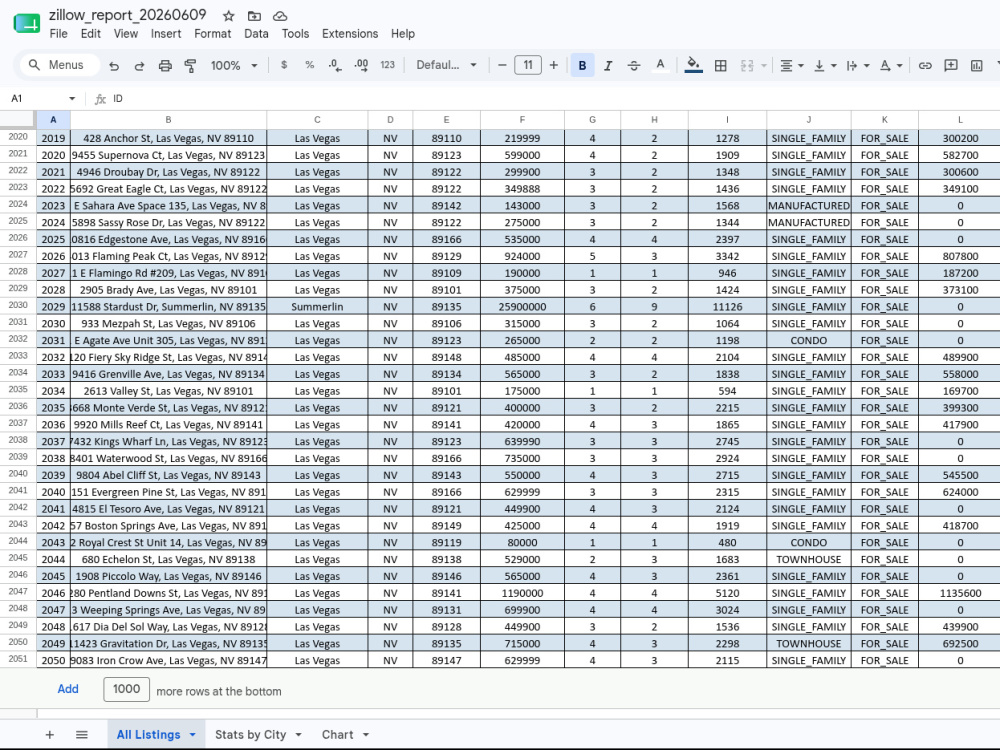This screenshot has height=750, width=1000.
Task: Move document using folder icon
Action: click(x=254, y=16)
